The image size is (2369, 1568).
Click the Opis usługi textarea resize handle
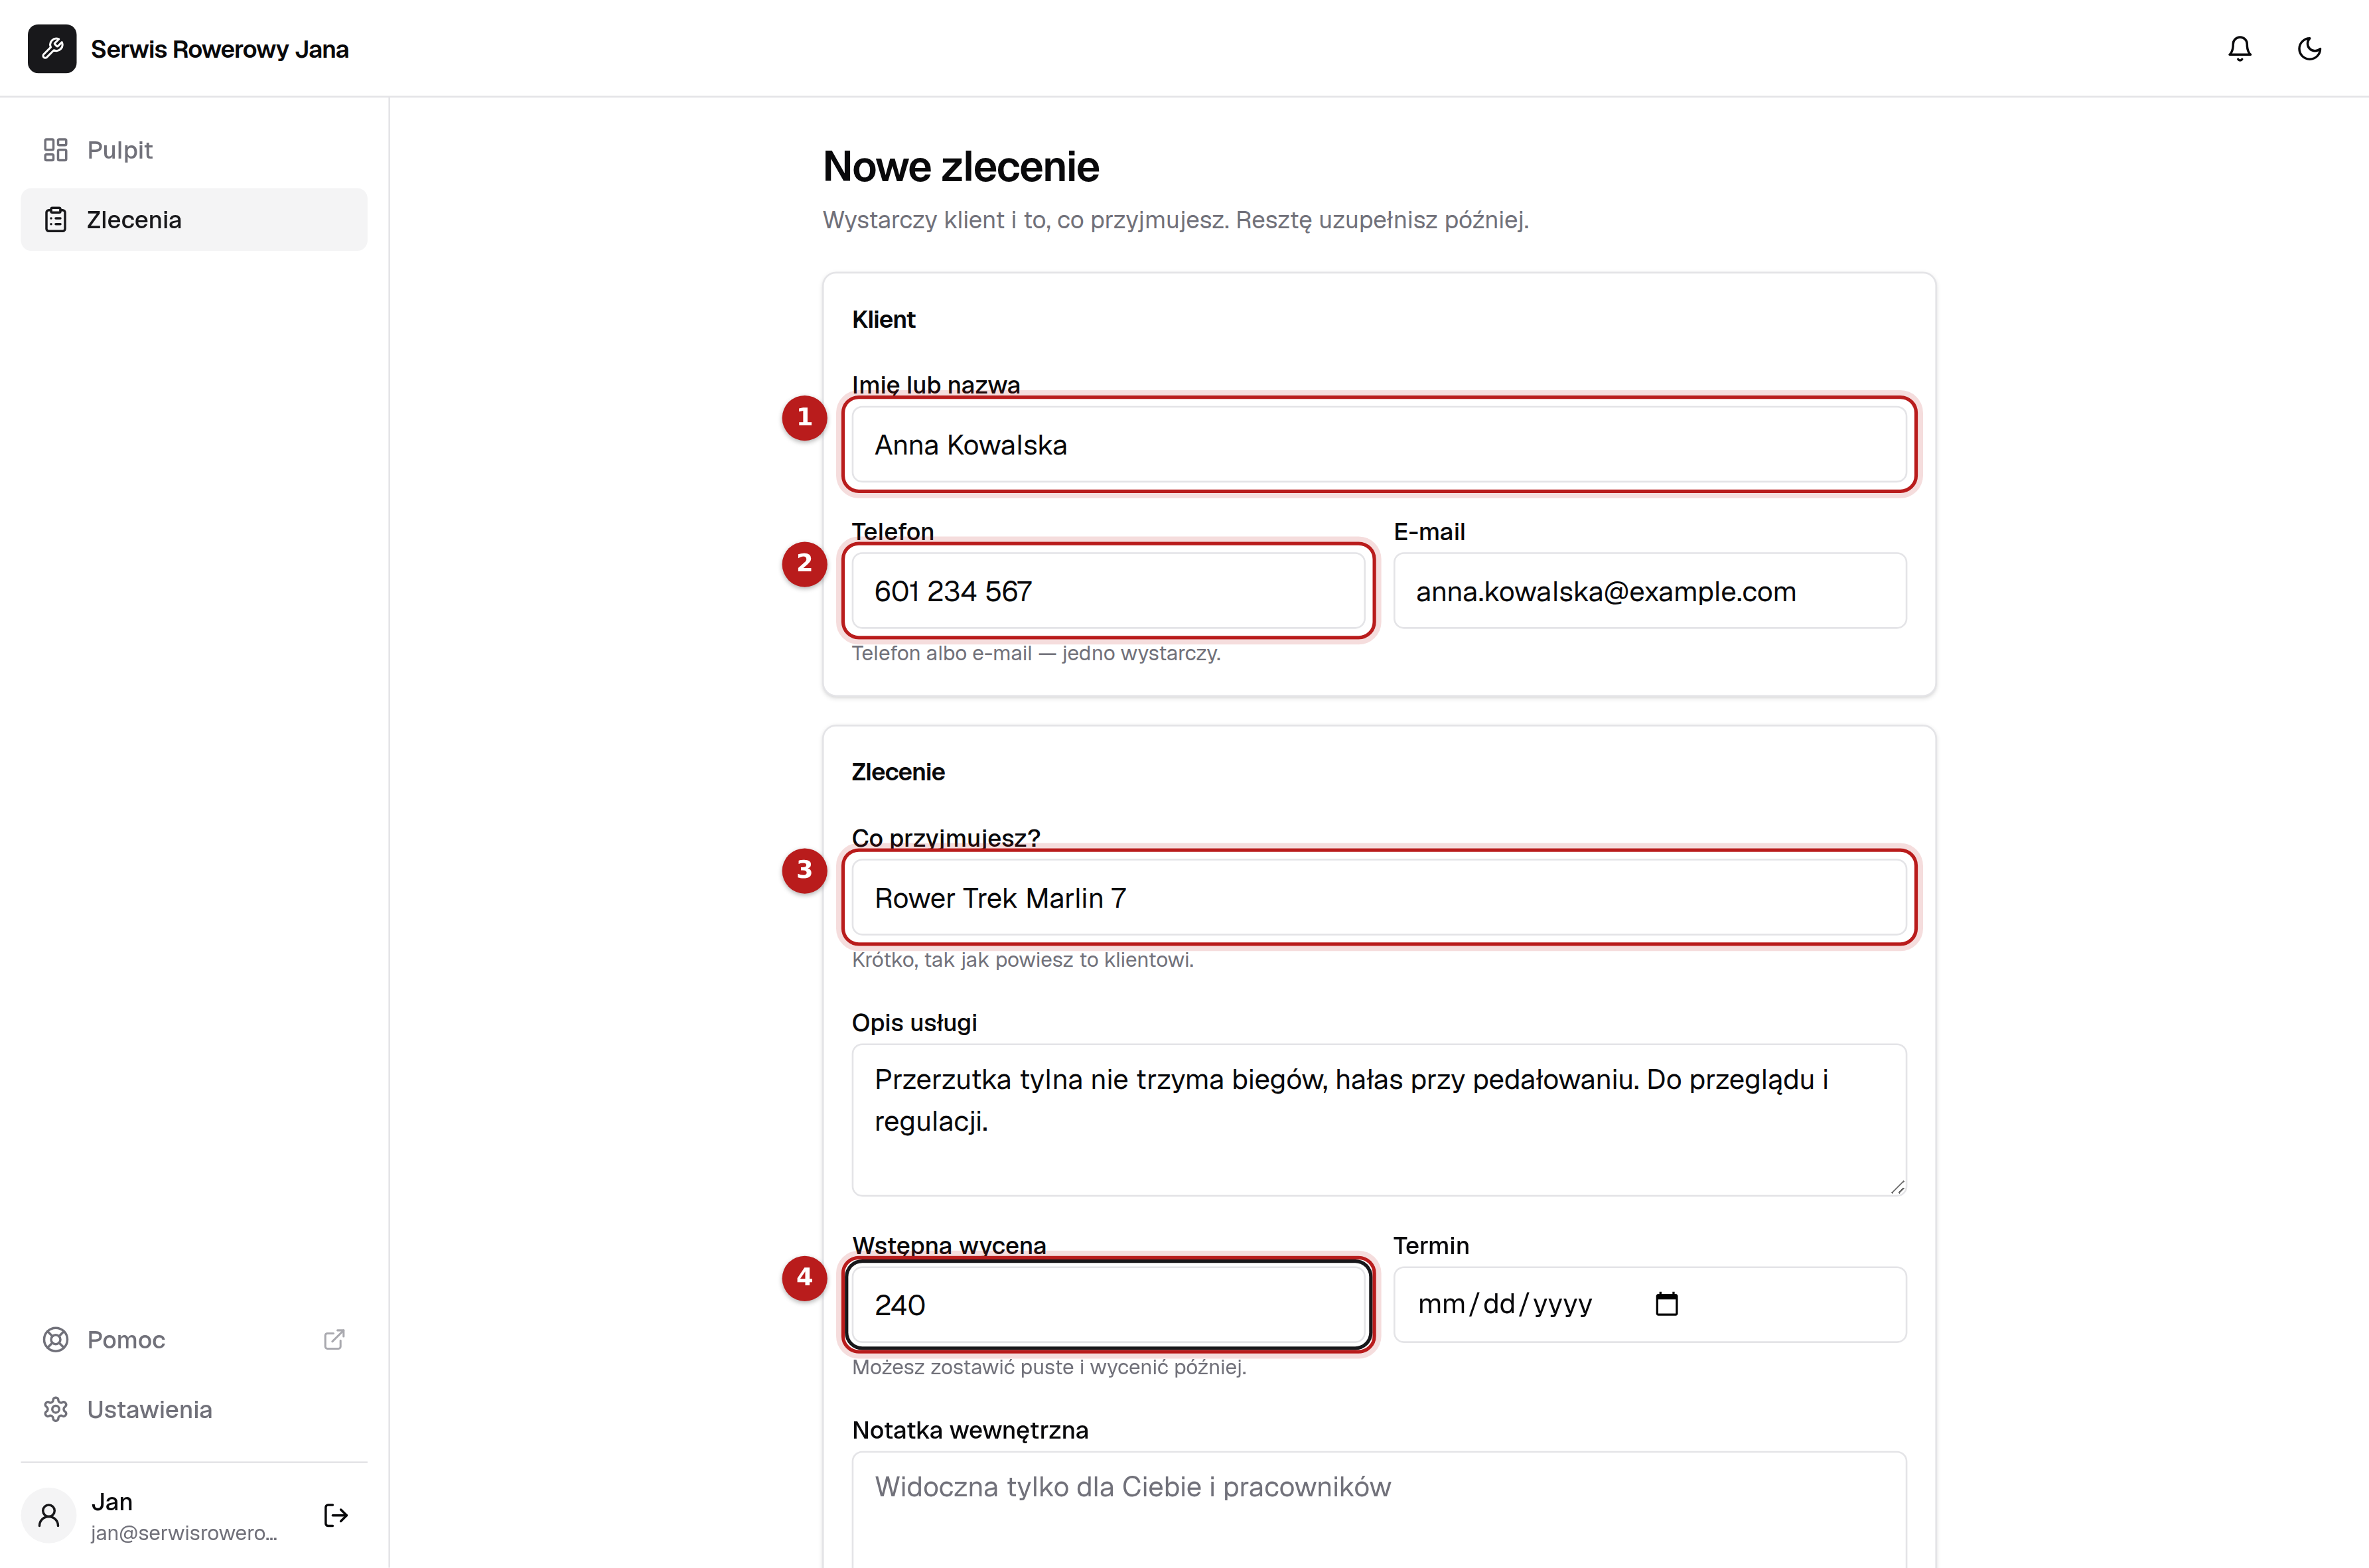(1897, 1186)
